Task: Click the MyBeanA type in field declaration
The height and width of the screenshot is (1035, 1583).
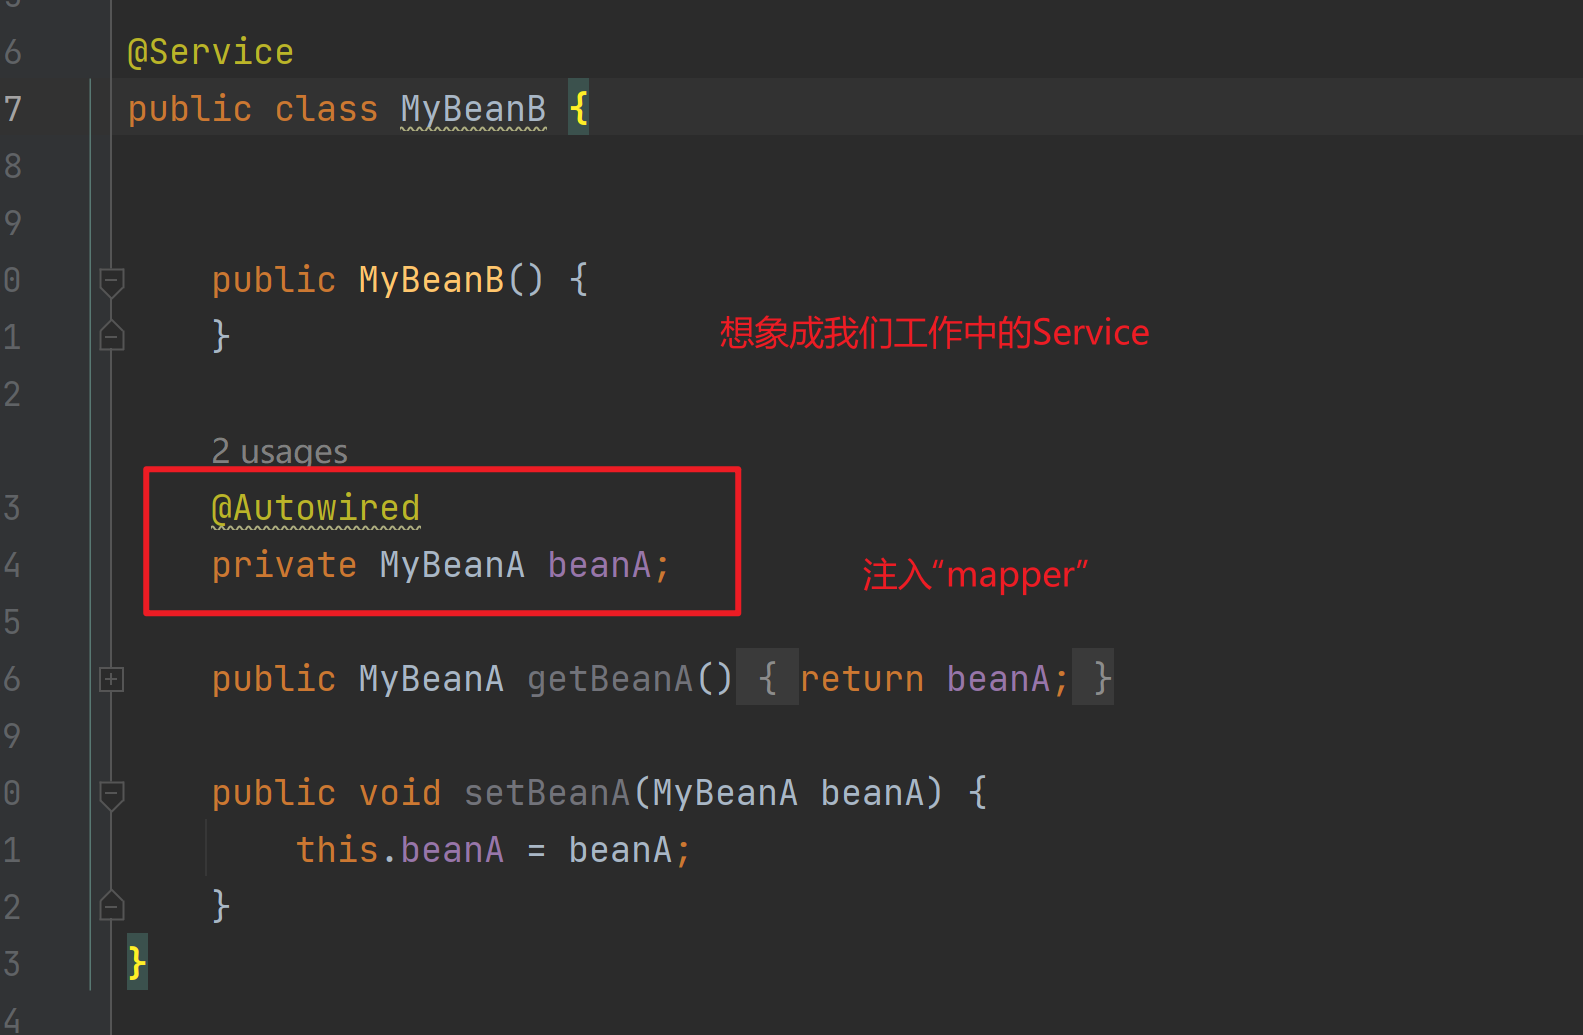Action: [452, 566]
